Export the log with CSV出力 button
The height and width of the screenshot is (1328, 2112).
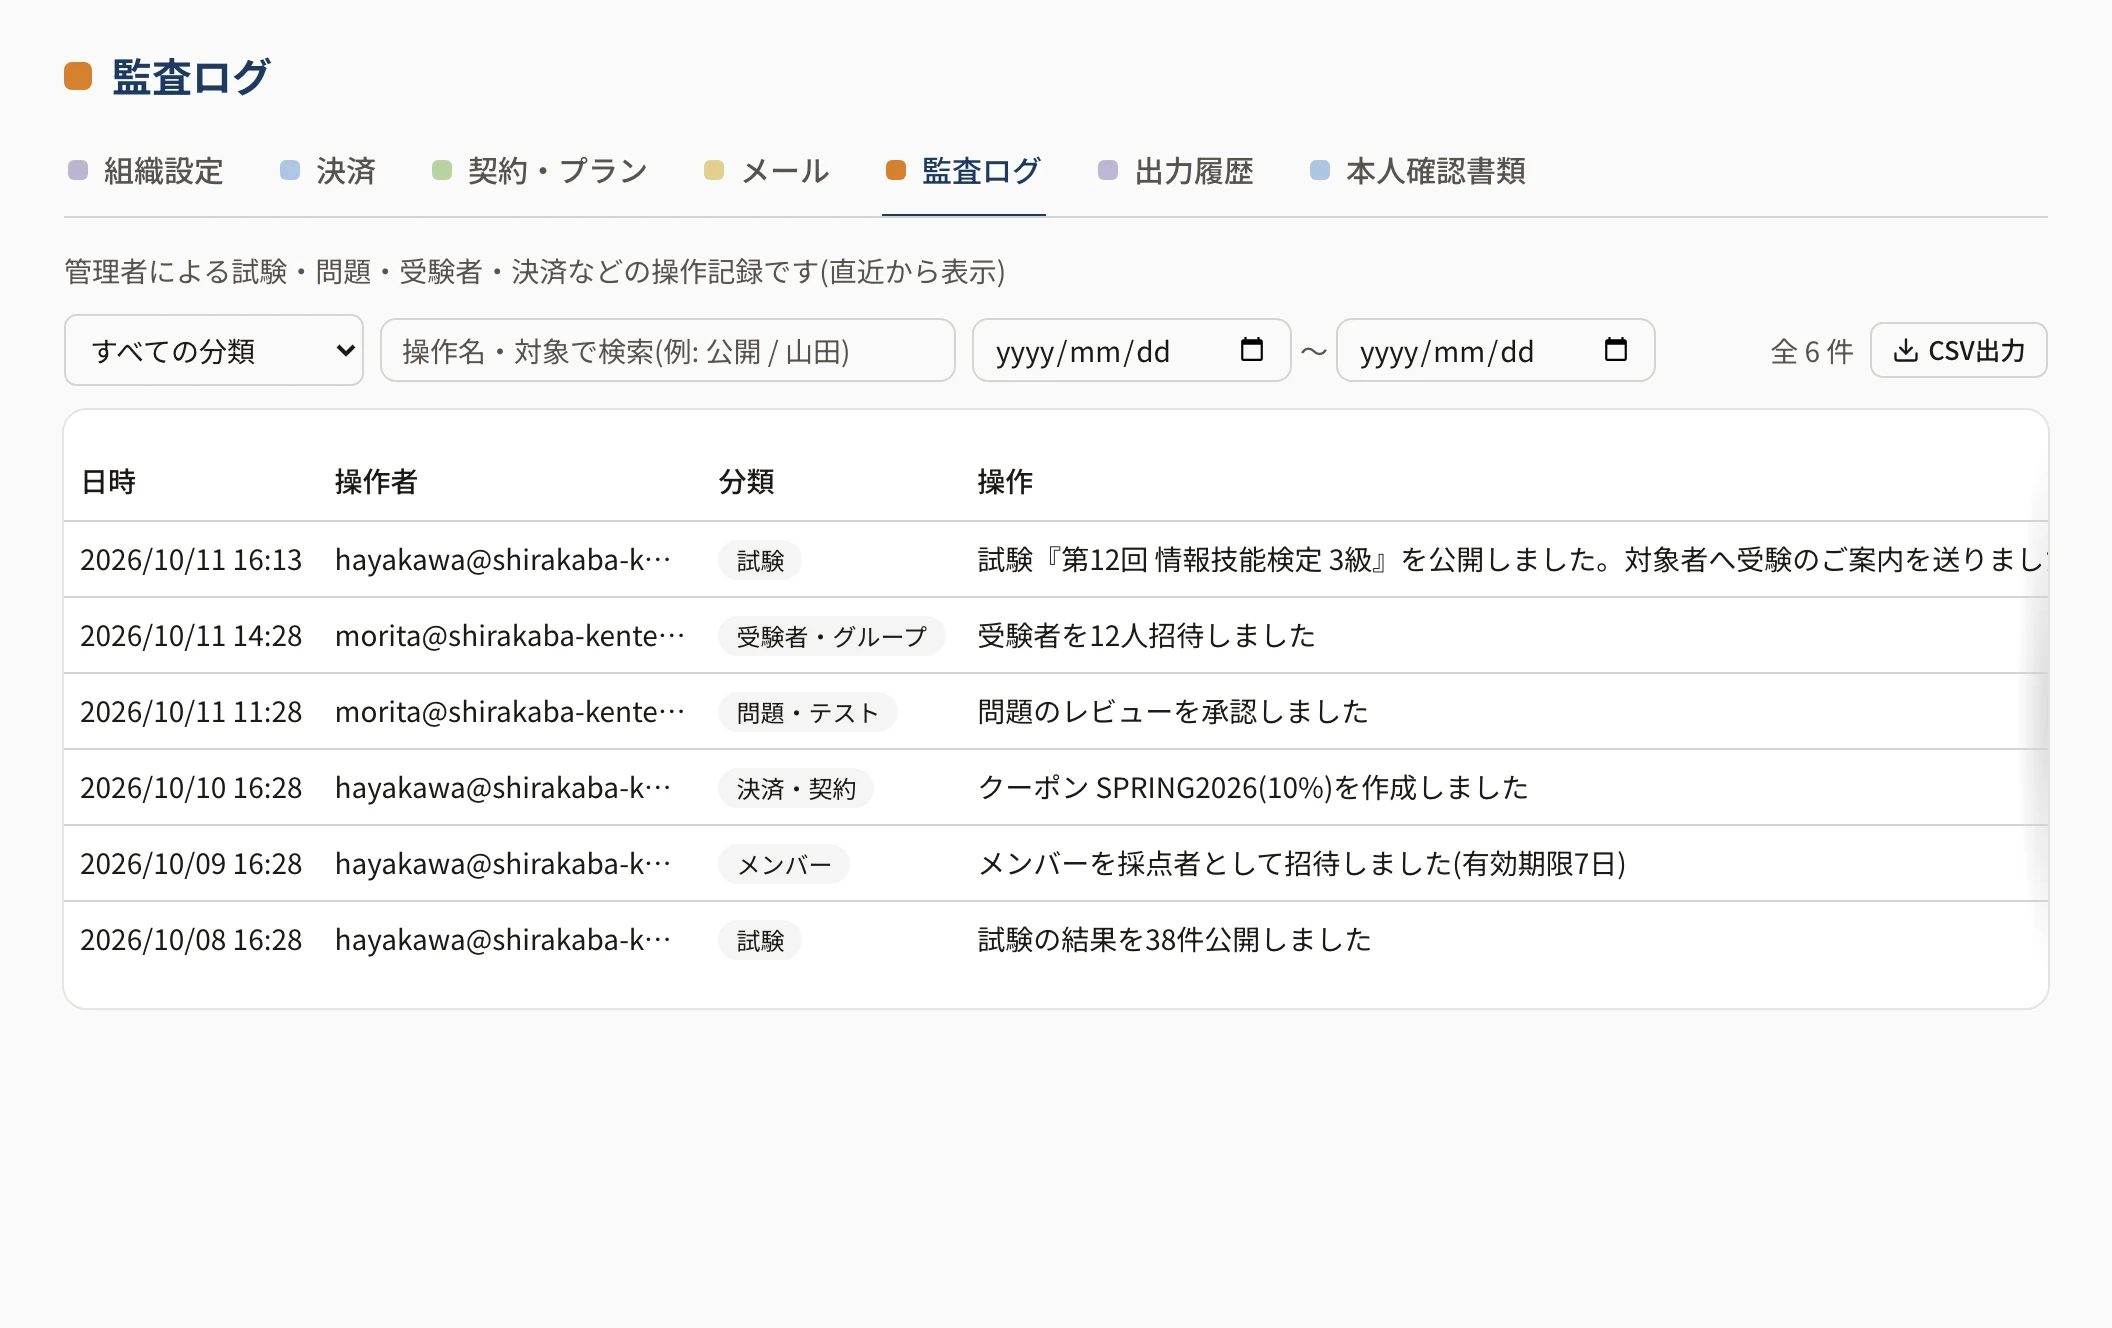pos(1959,350)
